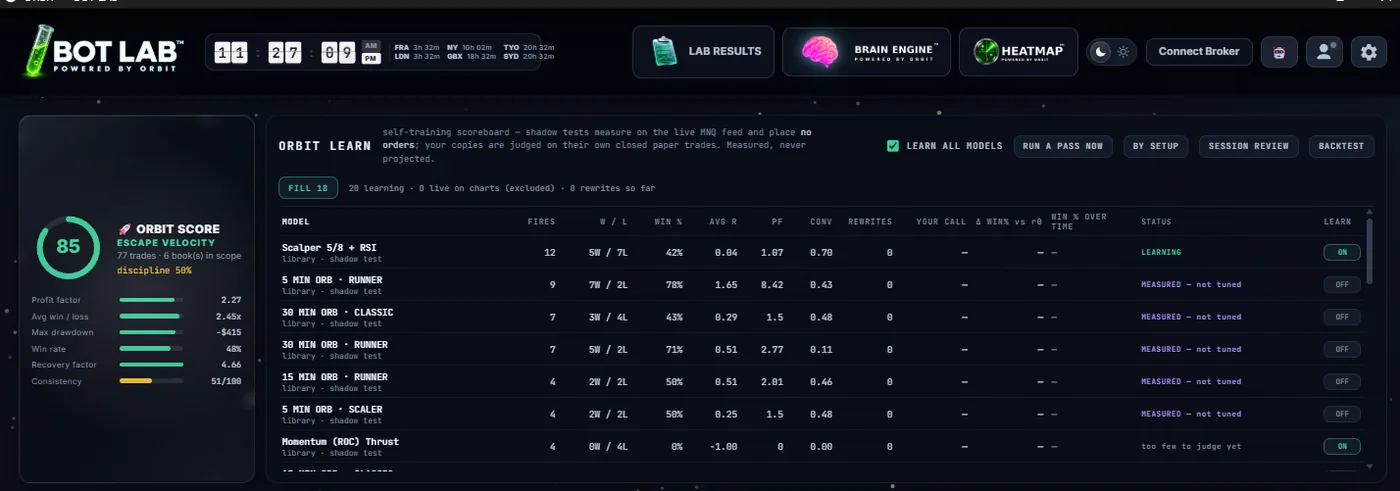This screenshot has width=1400, height=491.
Task: Select PM on the clock
Action: pos(371,58)
